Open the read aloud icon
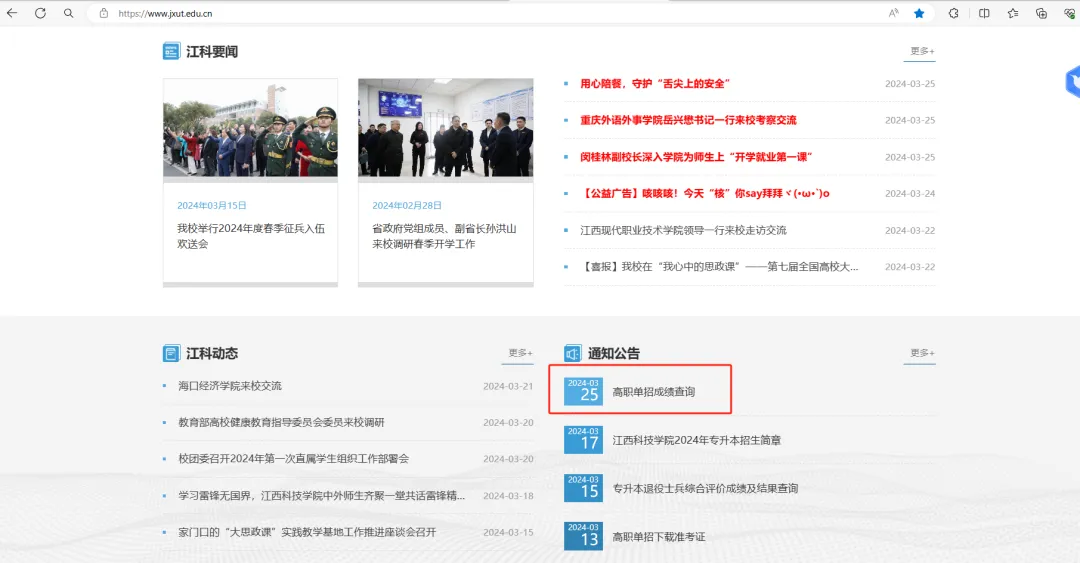 (893, 13)
